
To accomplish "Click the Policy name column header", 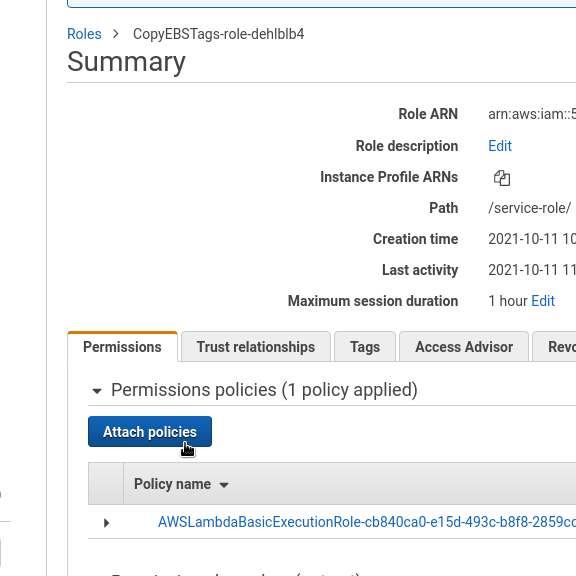I will tap(172, 484).
